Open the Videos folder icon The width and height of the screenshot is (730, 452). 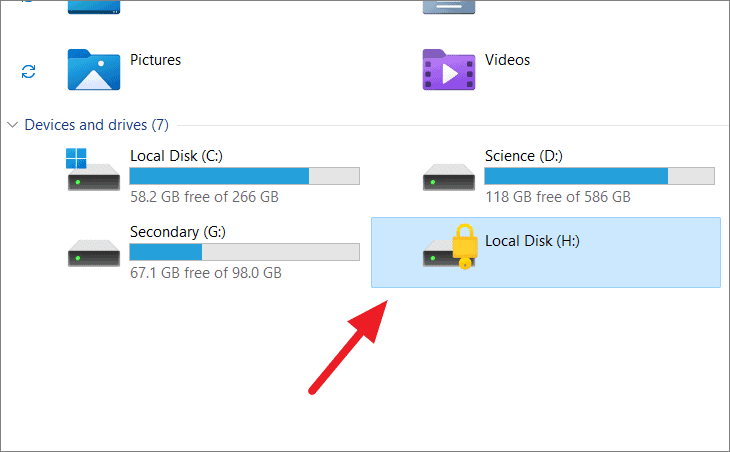pyautogui.click(x=449, y=69)
